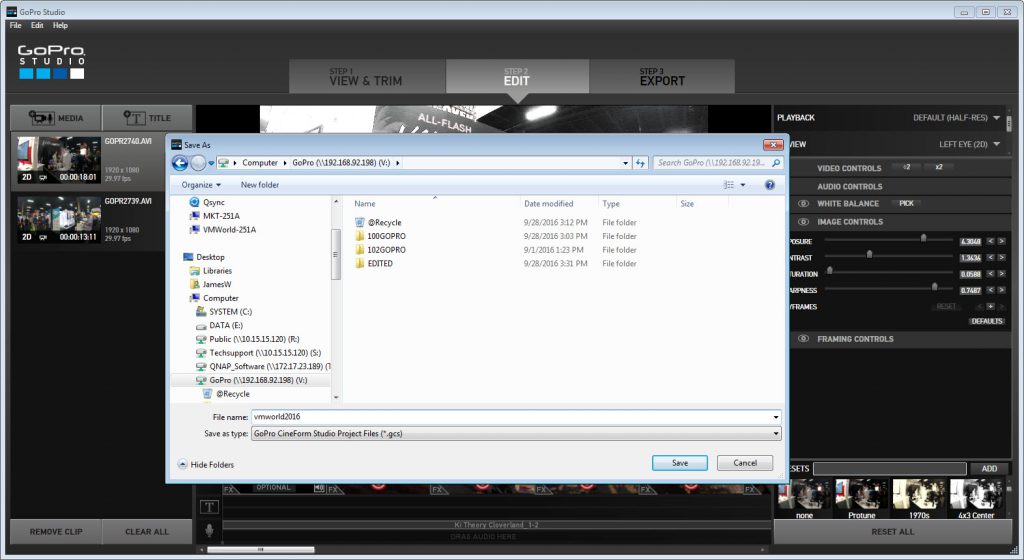
Task: Open the Save as type dropdown
Action: coord(776,434)
